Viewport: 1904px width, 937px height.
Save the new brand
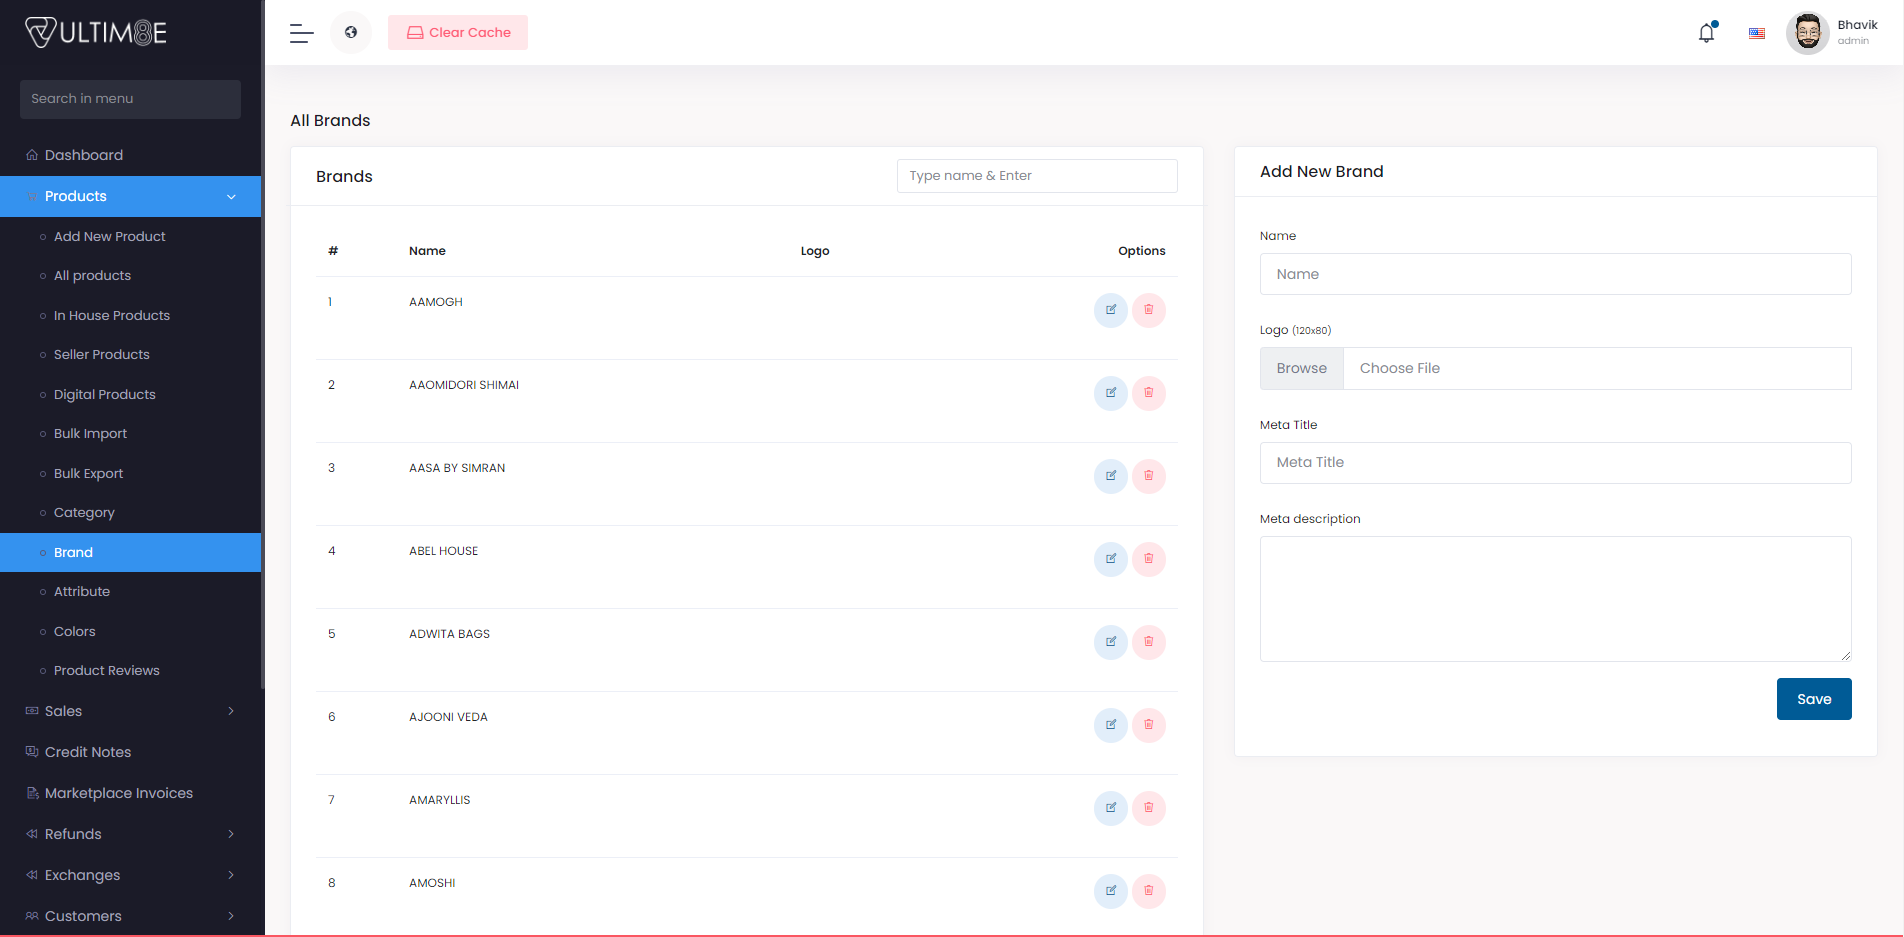[x=1813, y=699]
